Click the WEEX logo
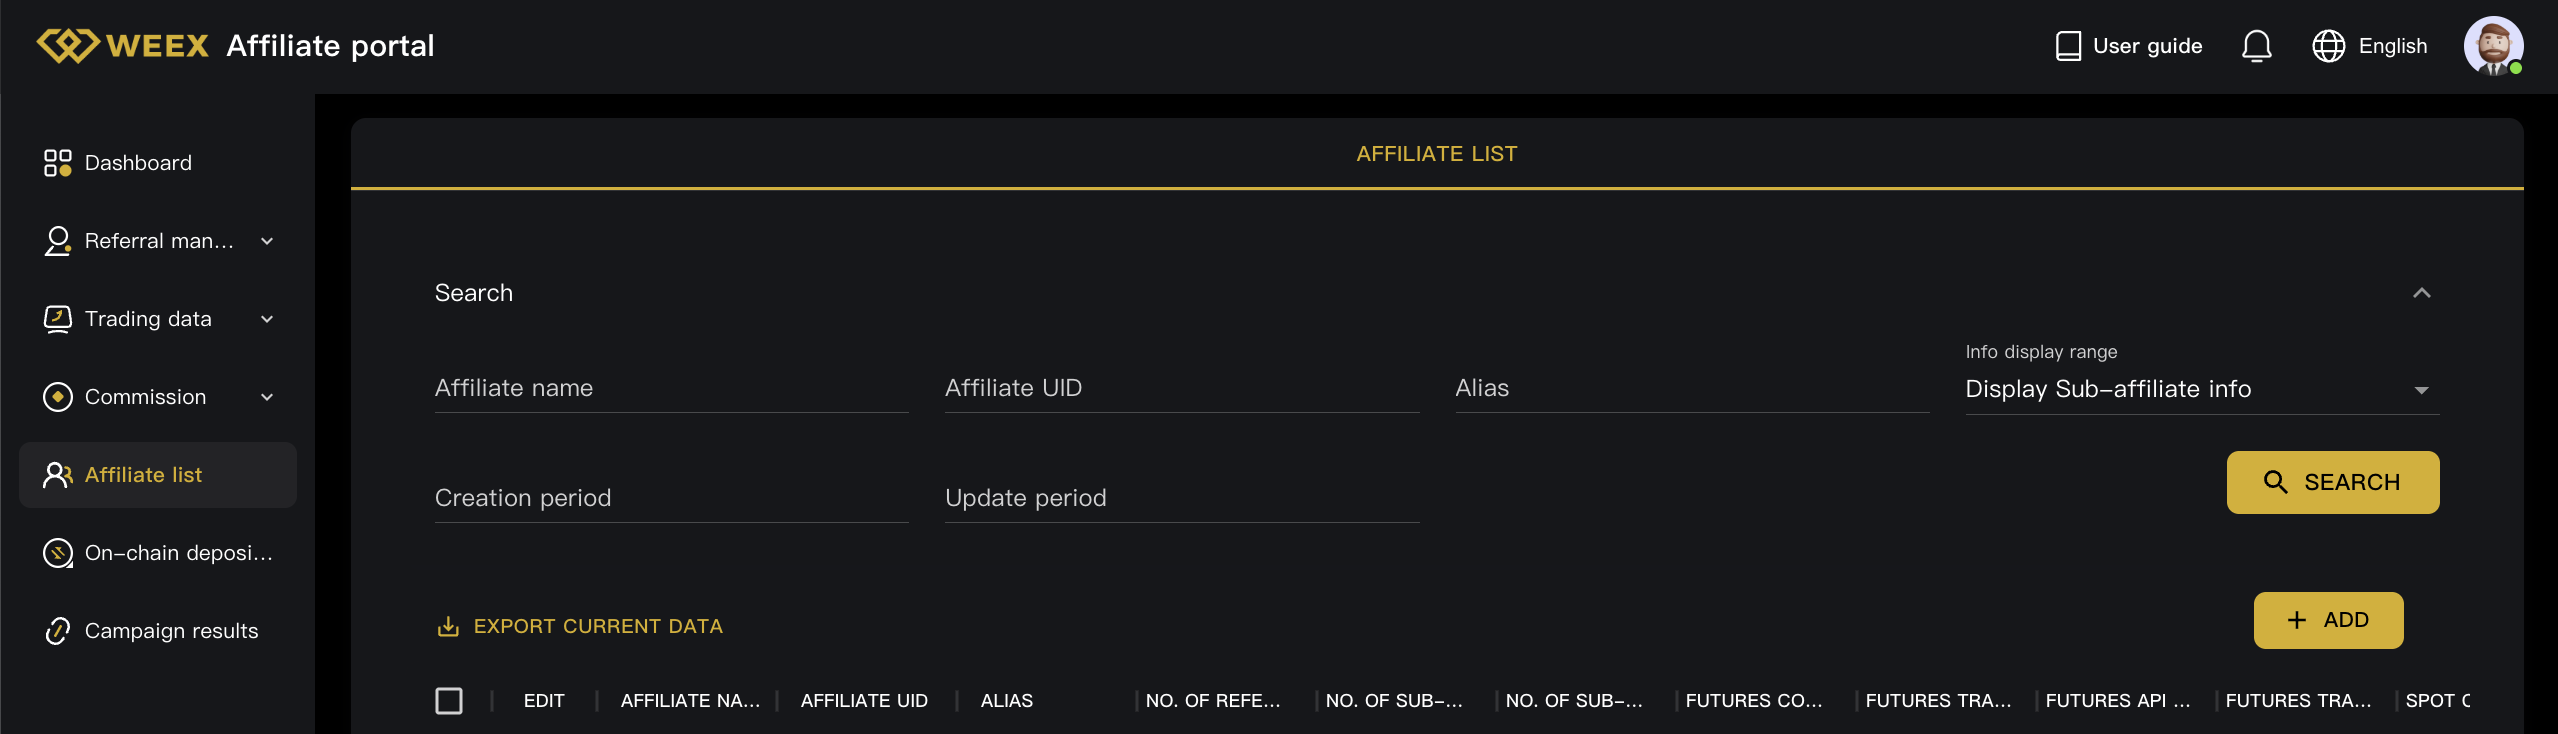2558x734 pixels. (x=123, y=46)
